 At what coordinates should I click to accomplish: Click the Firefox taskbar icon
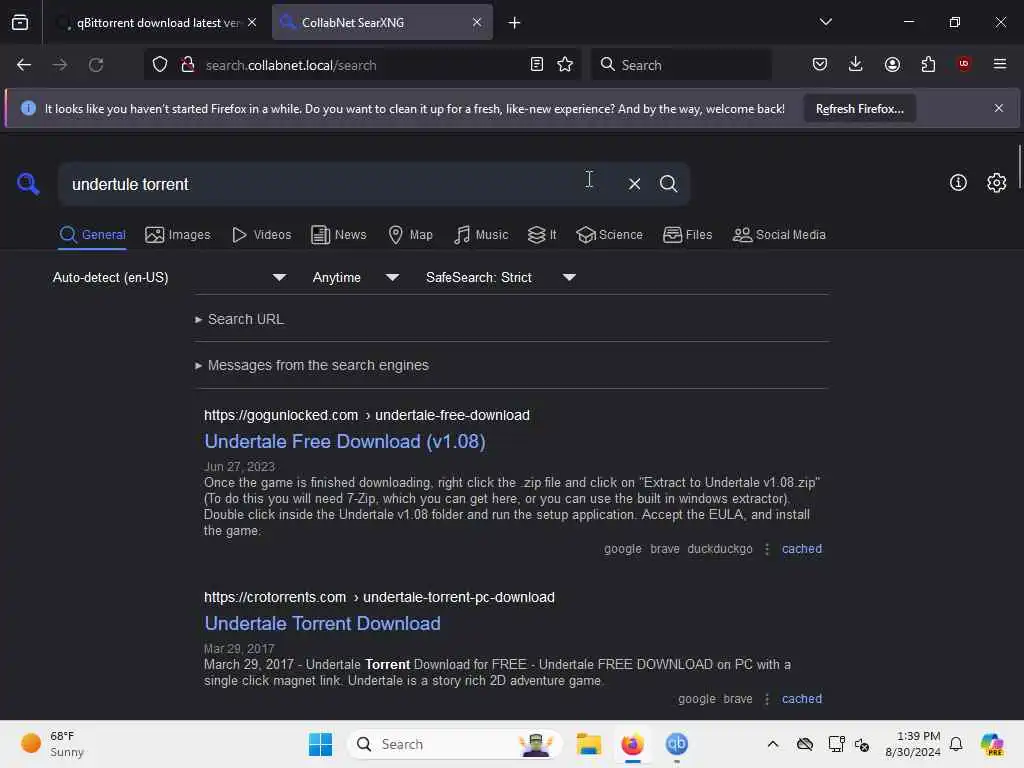[632, 744]
